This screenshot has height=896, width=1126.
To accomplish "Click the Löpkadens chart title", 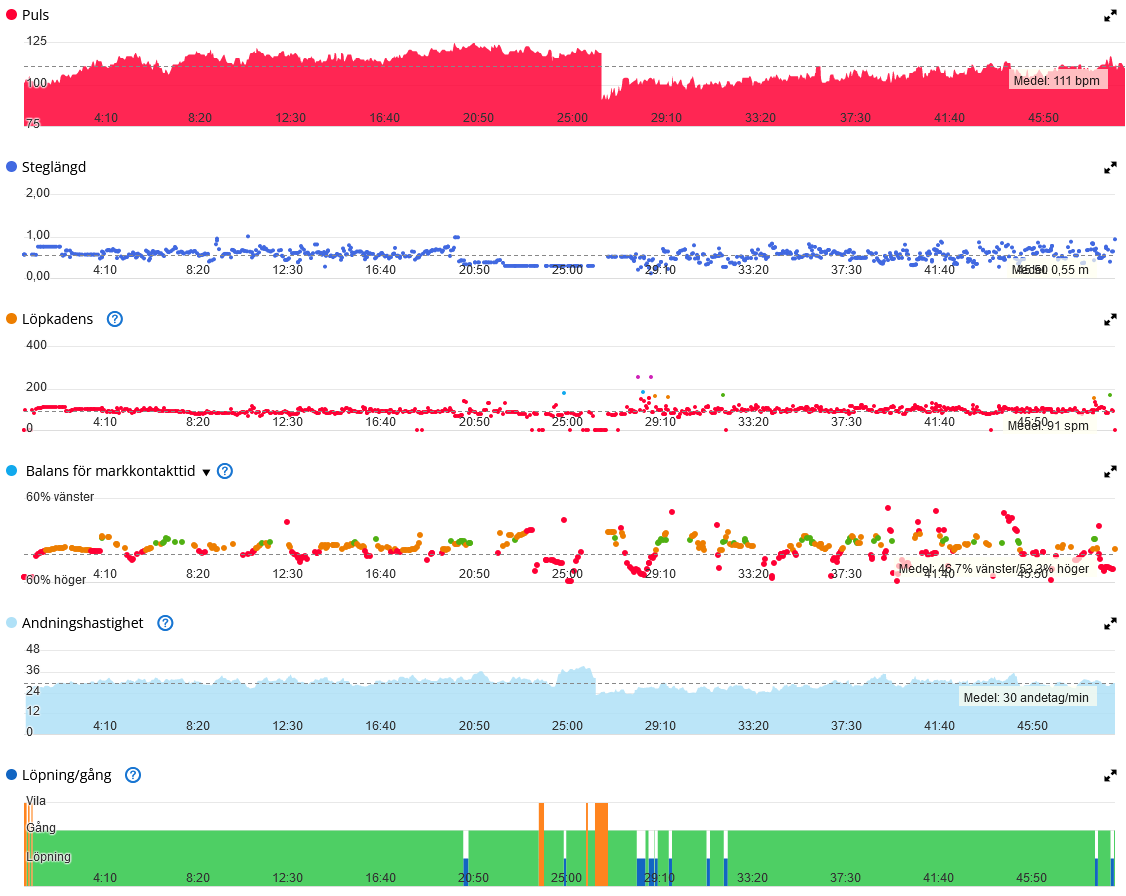I will (57, 319).
